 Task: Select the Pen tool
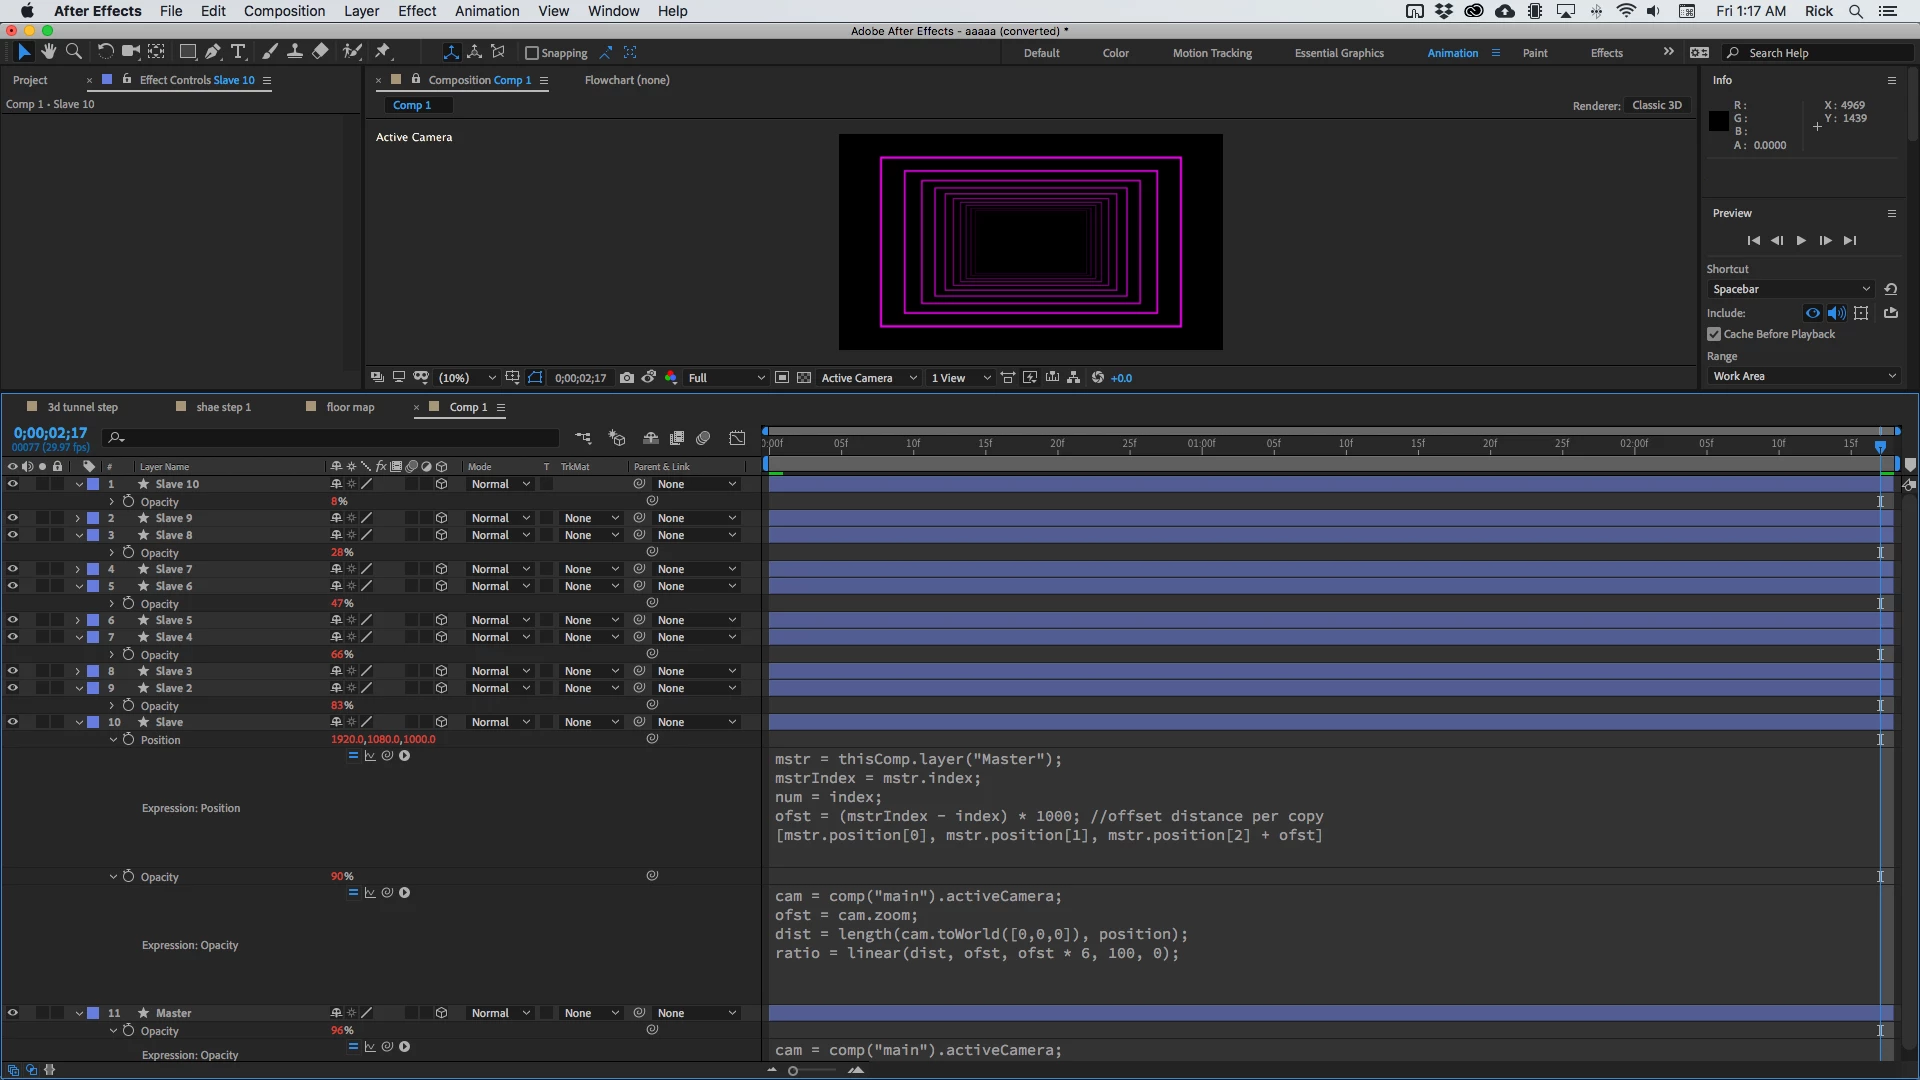[212, 52]
